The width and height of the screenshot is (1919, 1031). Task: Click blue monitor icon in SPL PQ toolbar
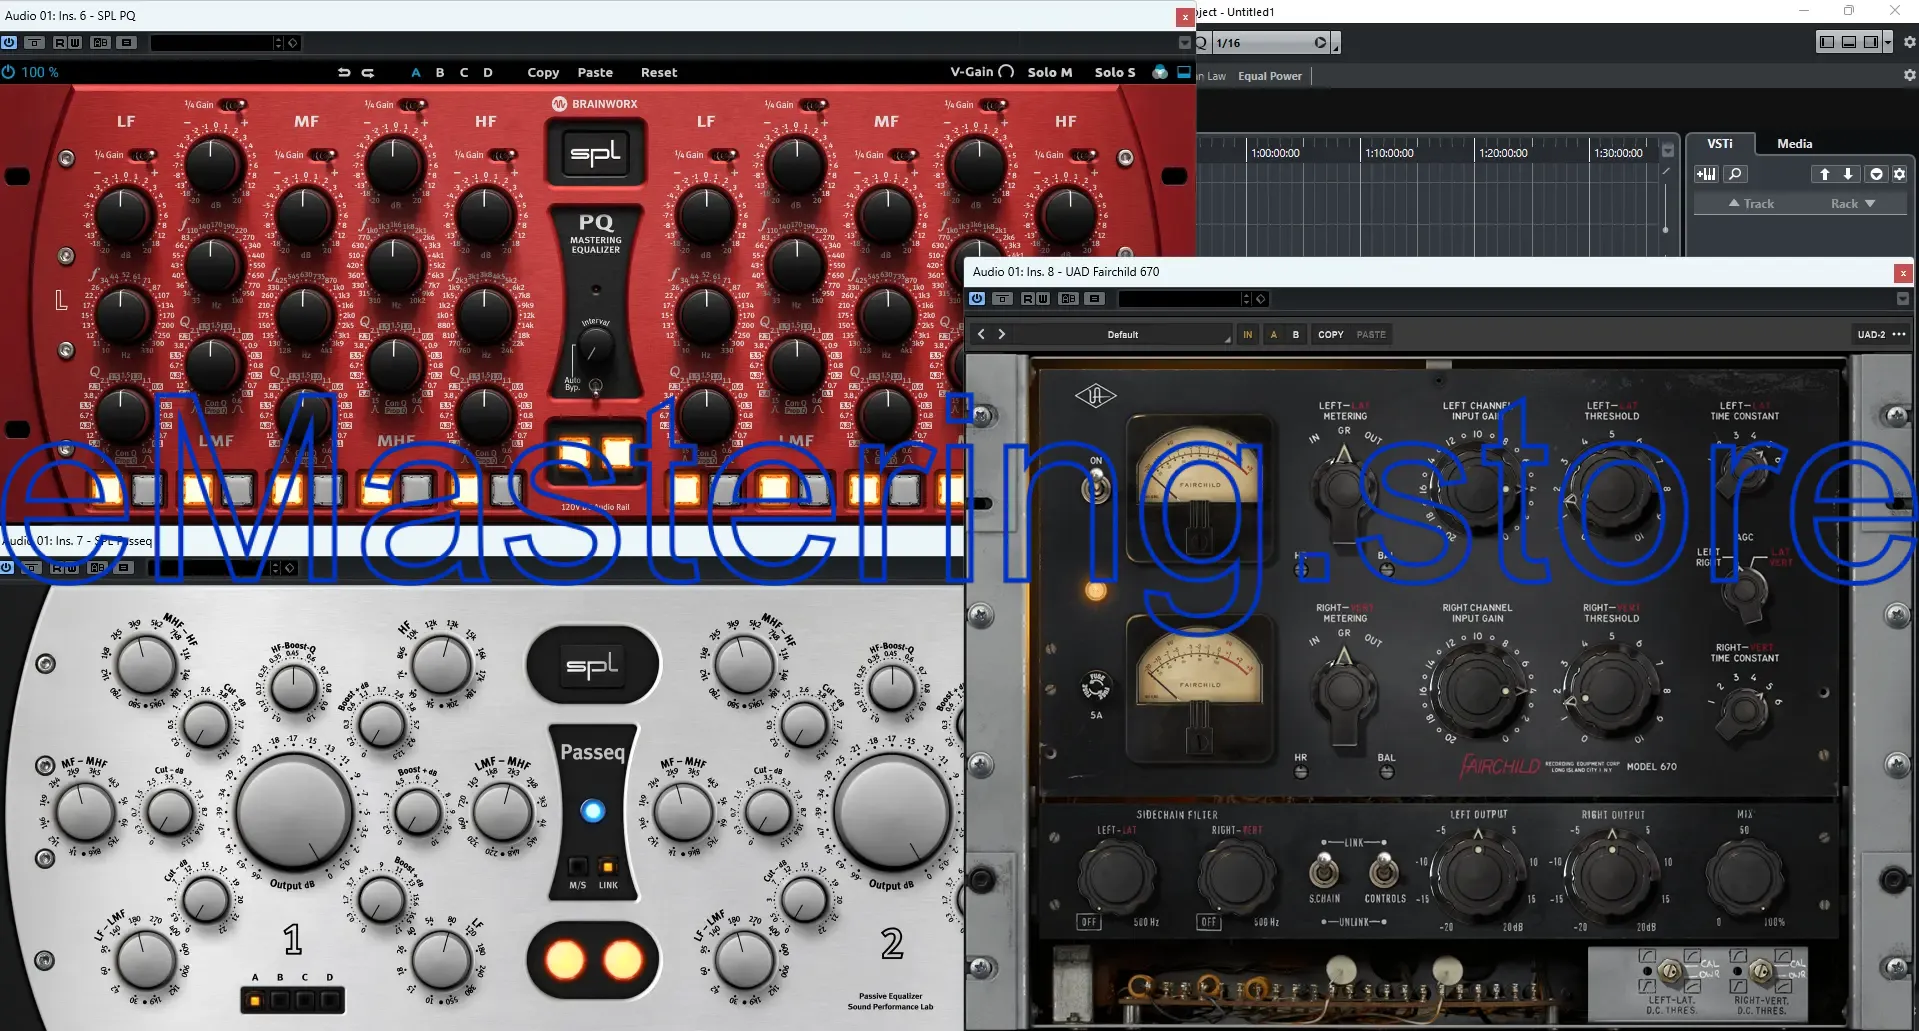pos(1184,72)
